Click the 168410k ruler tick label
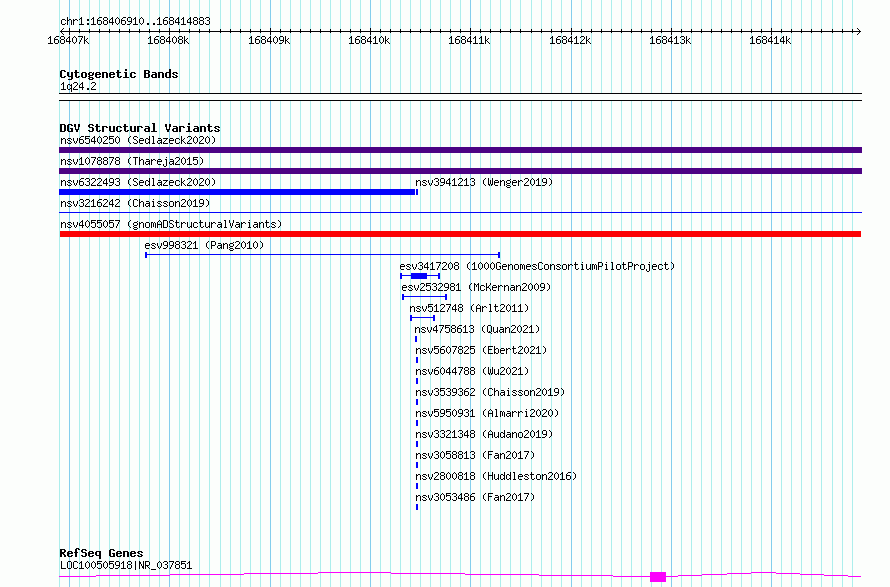890x587 pixels. click(x=369, y=40)
